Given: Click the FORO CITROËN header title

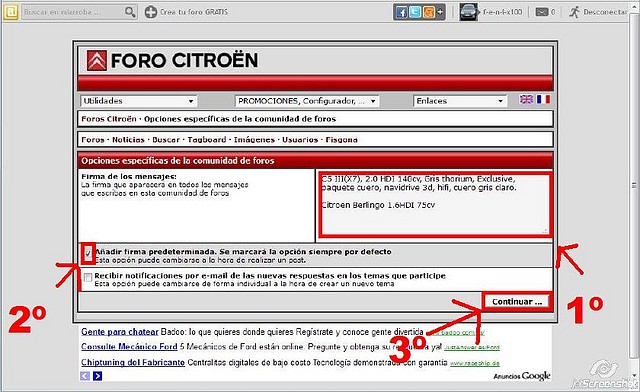Looking at the screenshot, I should [x=184, y=60].
